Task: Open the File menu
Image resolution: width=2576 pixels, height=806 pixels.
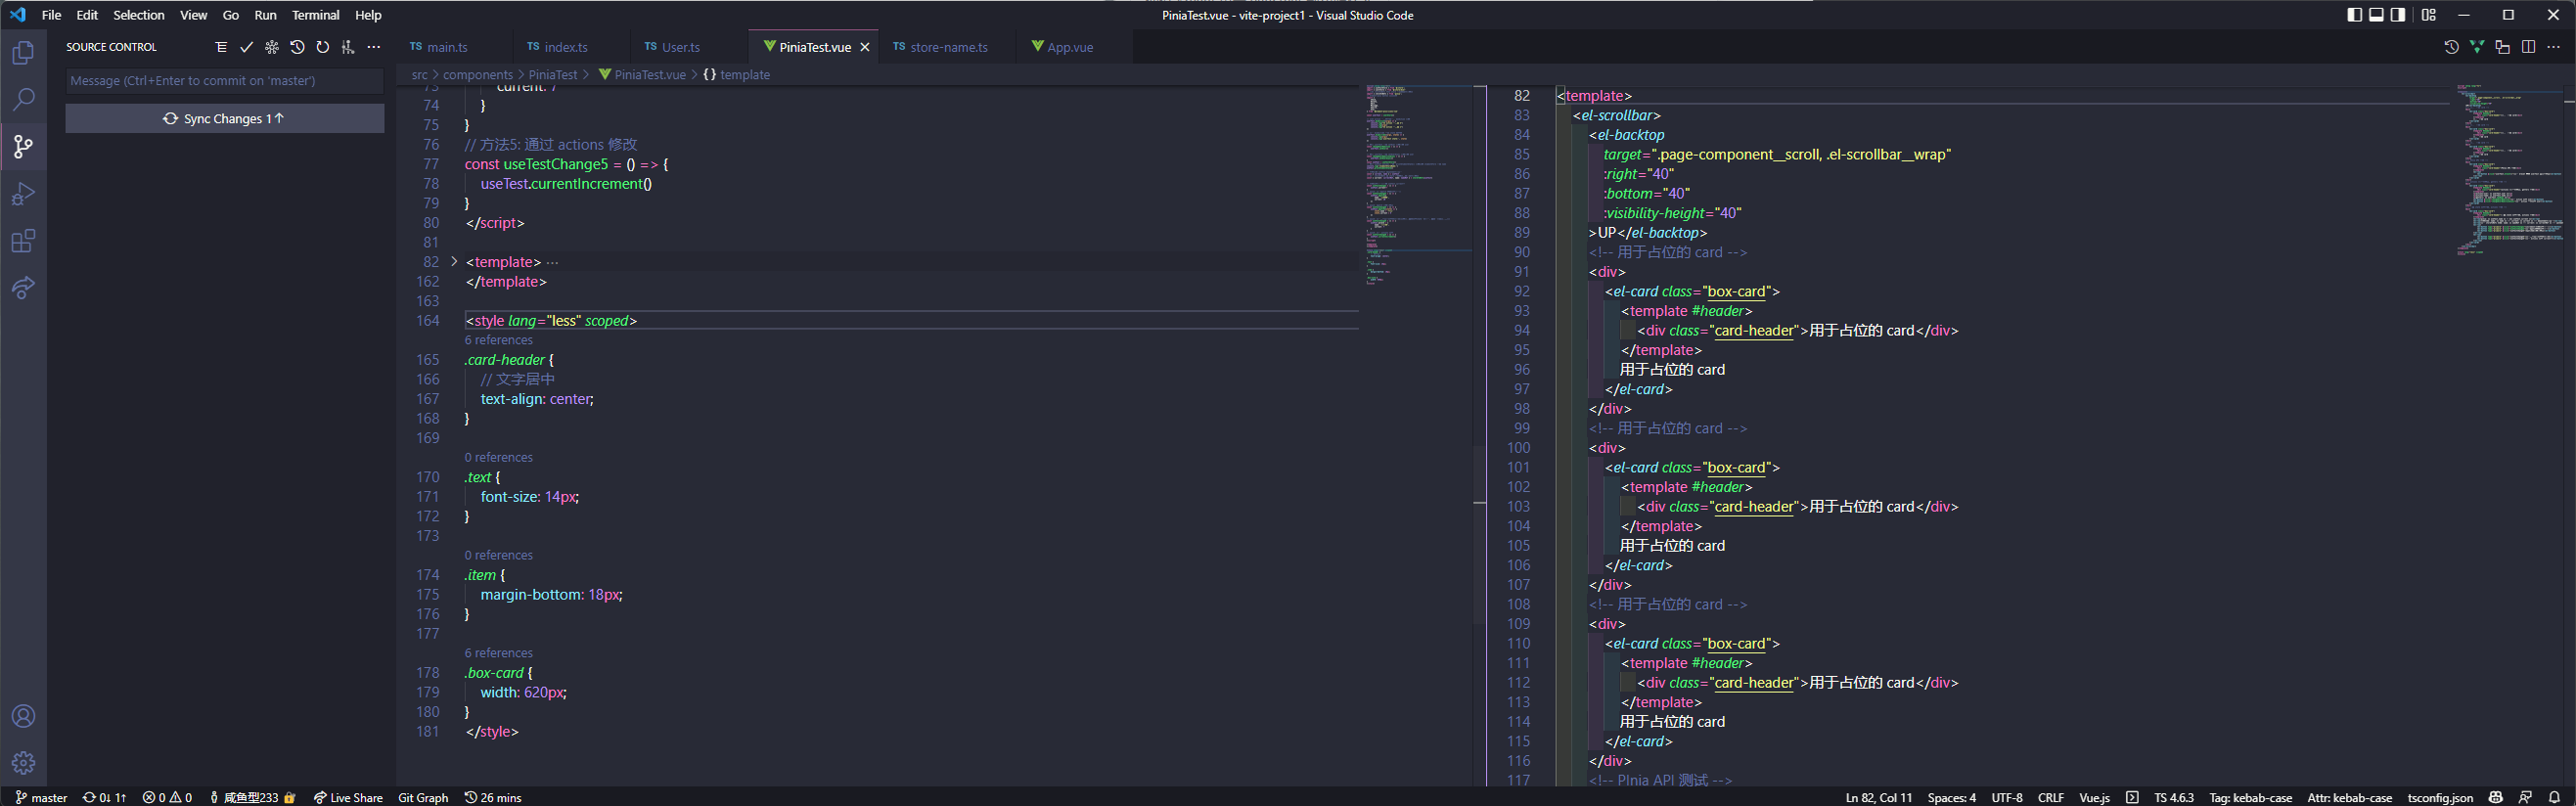Action: [51, 15]
